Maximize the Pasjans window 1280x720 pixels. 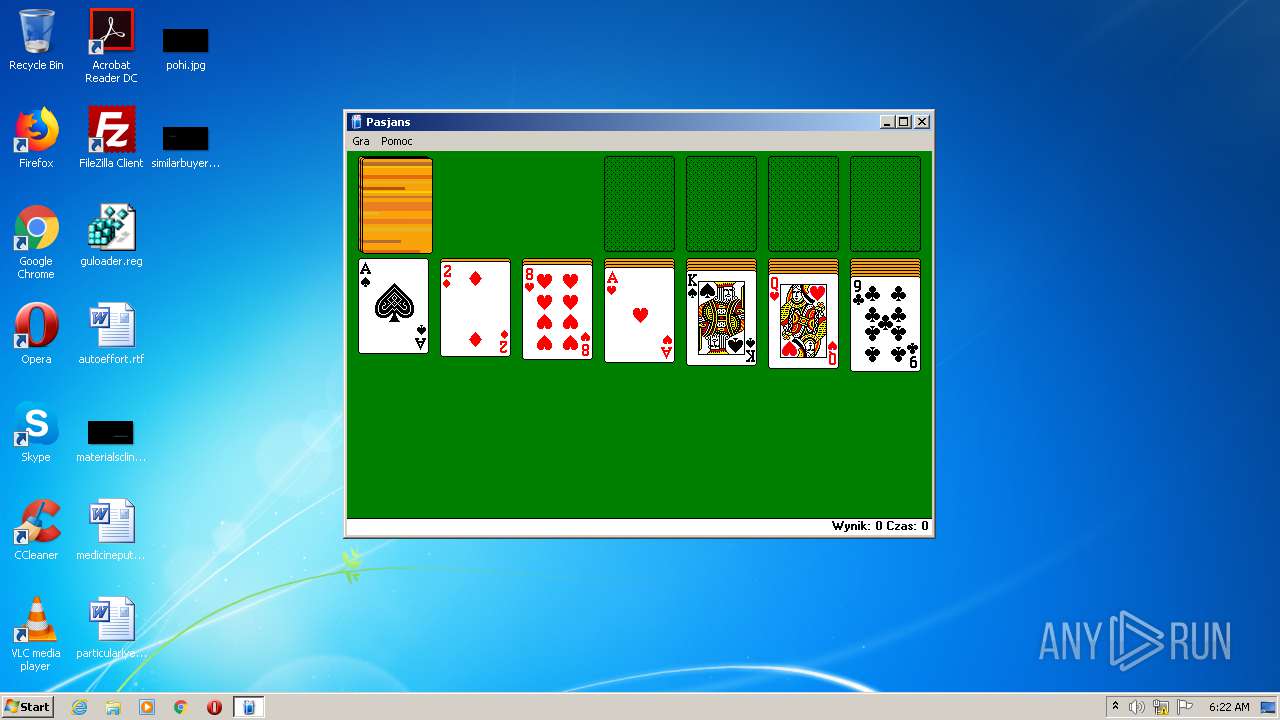904,122
